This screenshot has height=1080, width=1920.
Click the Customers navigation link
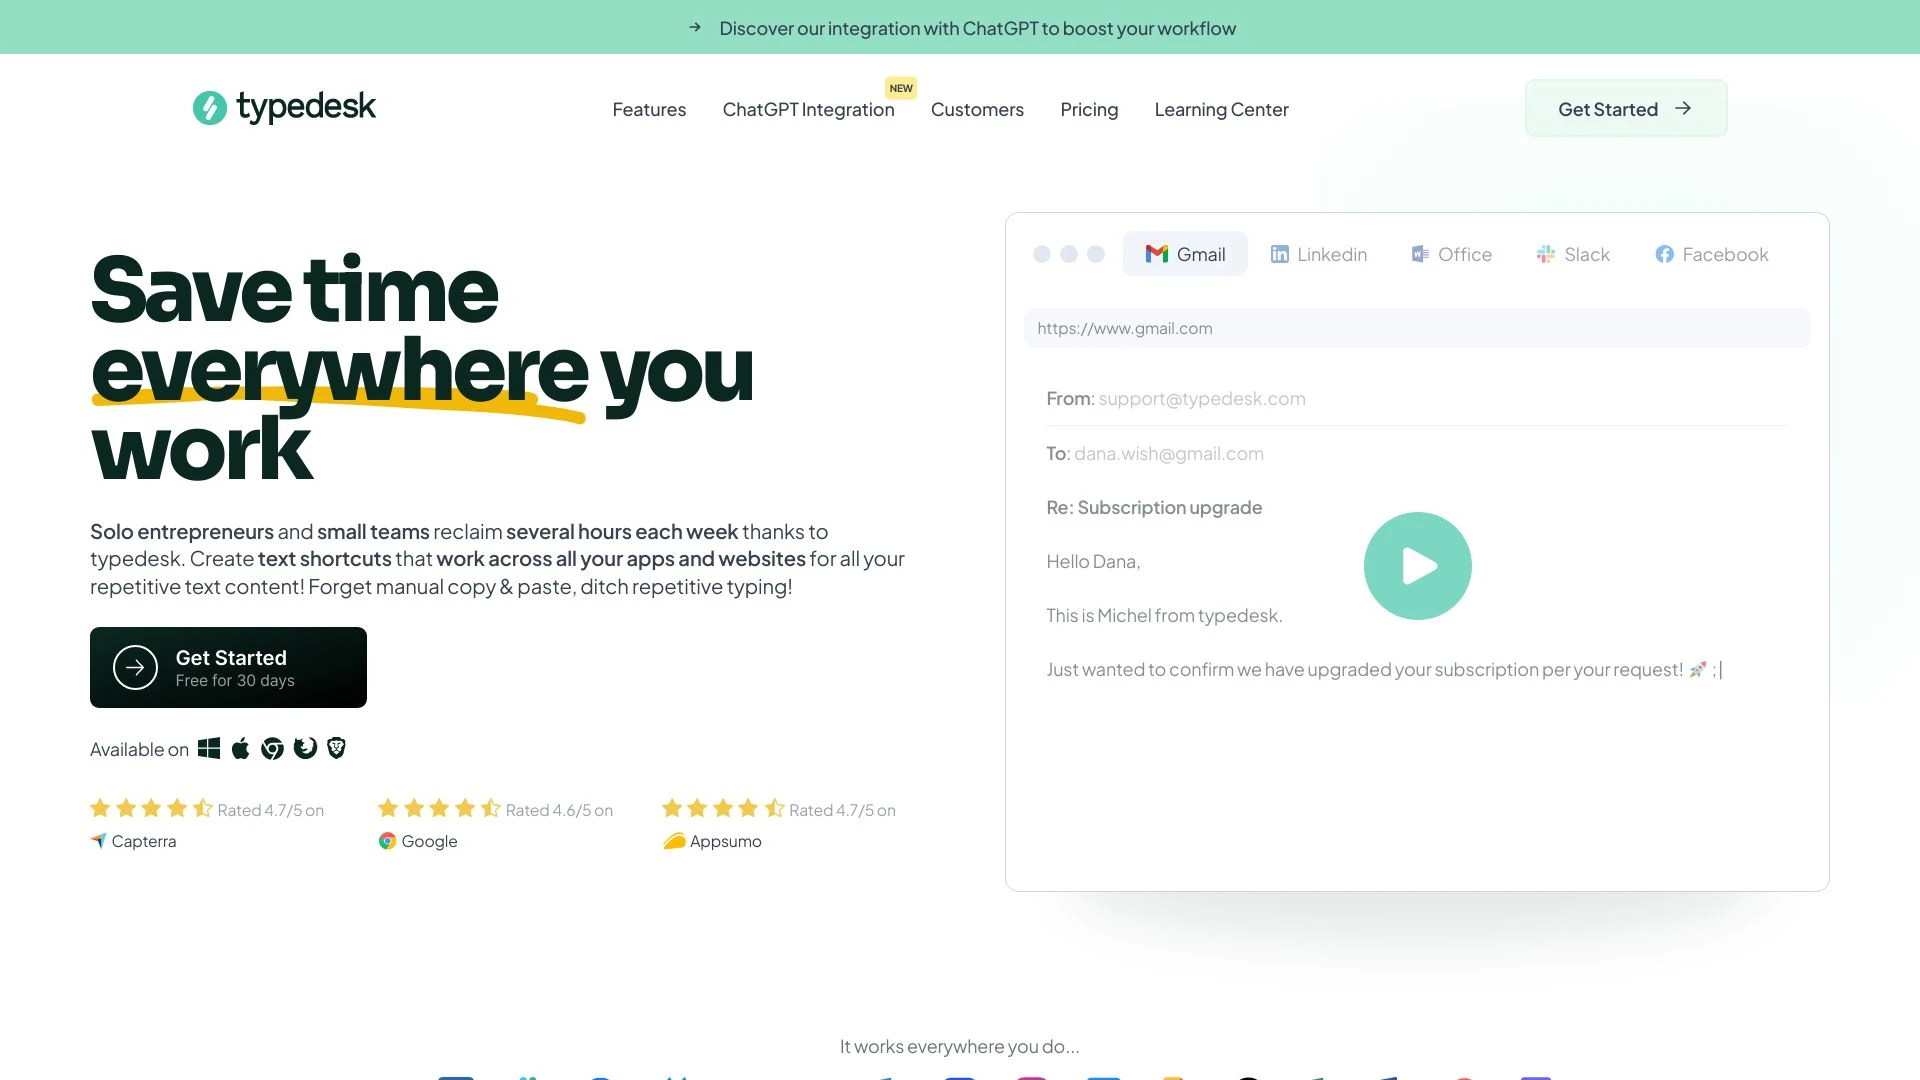[x=977, y=108]
